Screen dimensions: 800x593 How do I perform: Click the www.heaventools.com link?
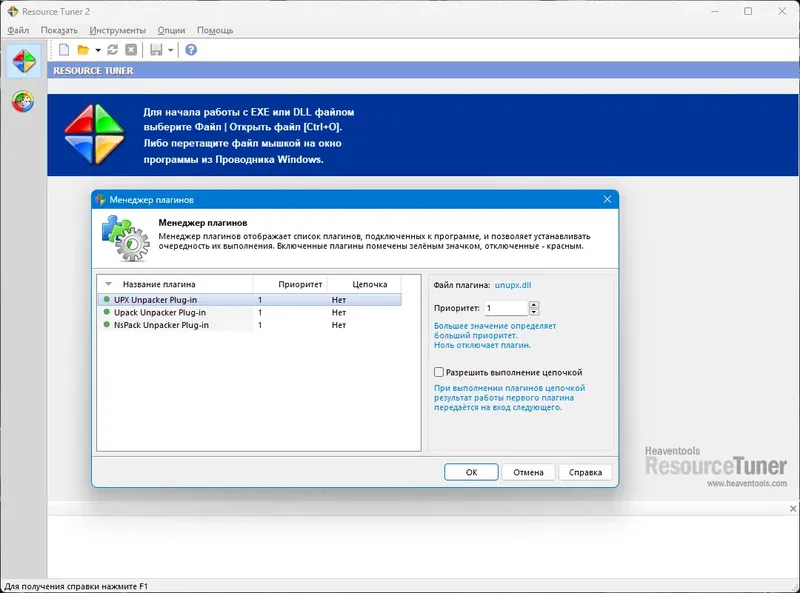[747, 483]
